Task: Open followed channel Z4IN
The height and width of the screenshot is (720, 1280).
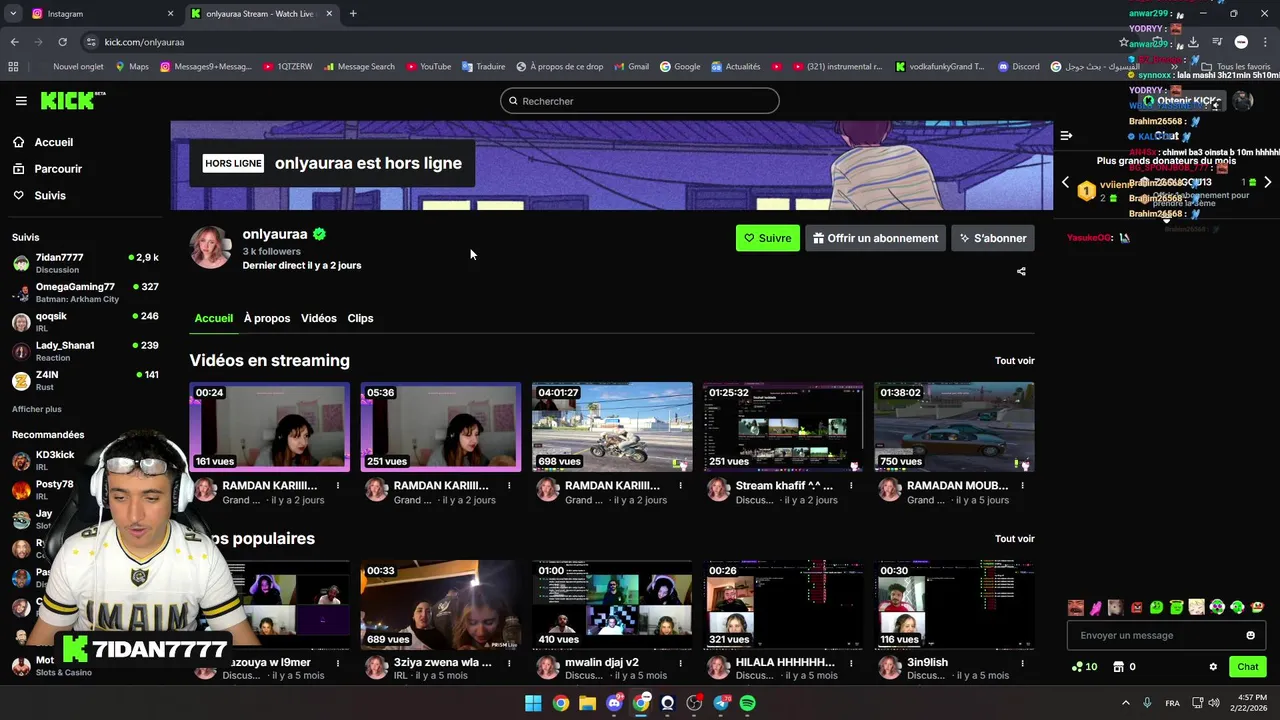Action: (x=85, y=380)
